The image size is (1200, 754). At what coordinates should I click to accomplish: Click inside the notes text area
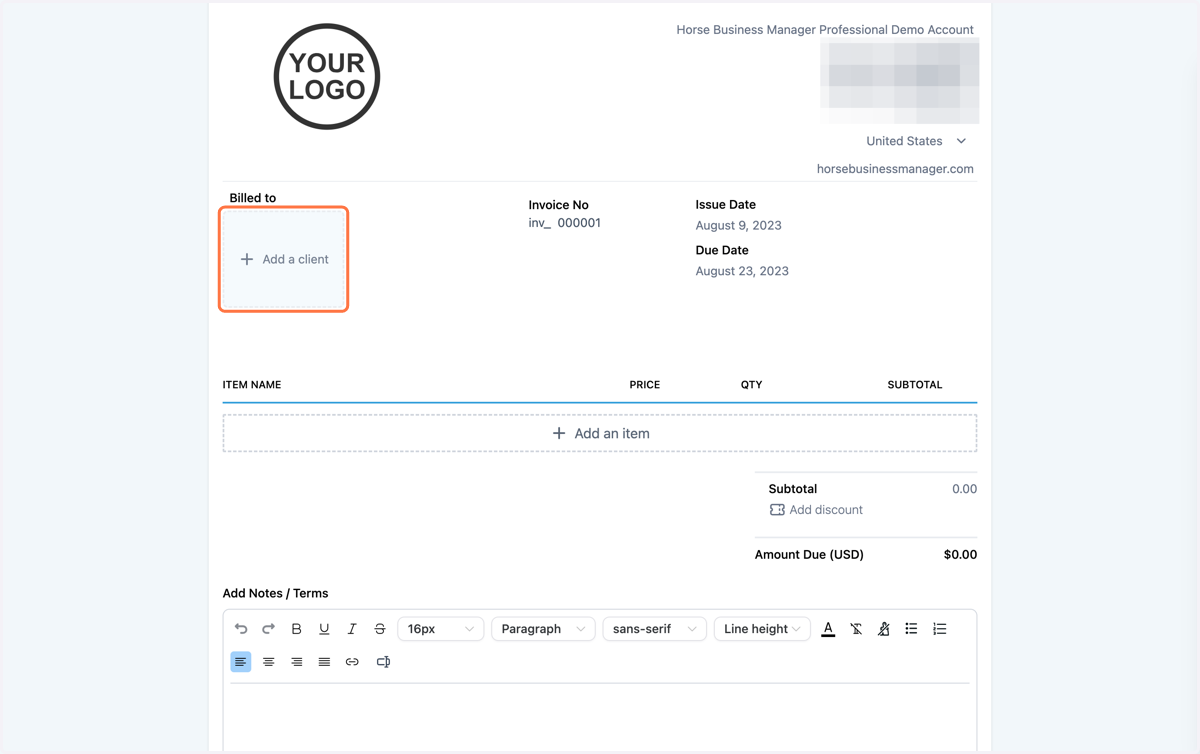point(600,718)
